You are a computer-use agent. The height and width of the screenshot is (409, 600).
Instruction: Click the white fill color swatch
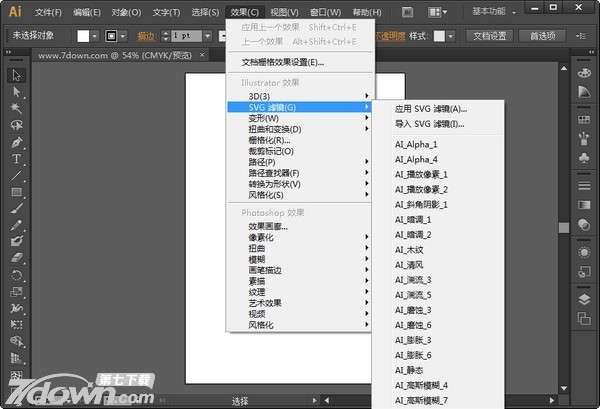point(83,35)
